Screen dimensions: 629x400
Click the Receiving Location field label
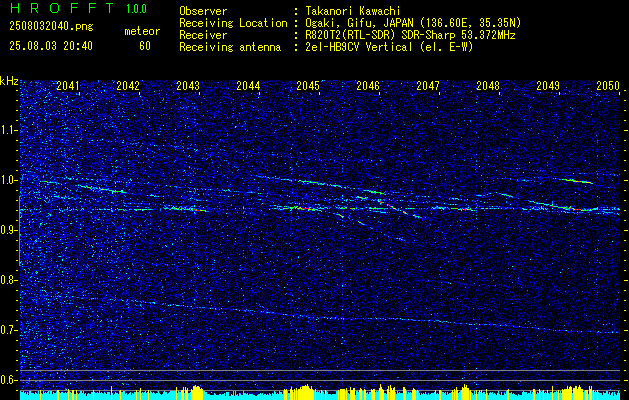(233, 23)
